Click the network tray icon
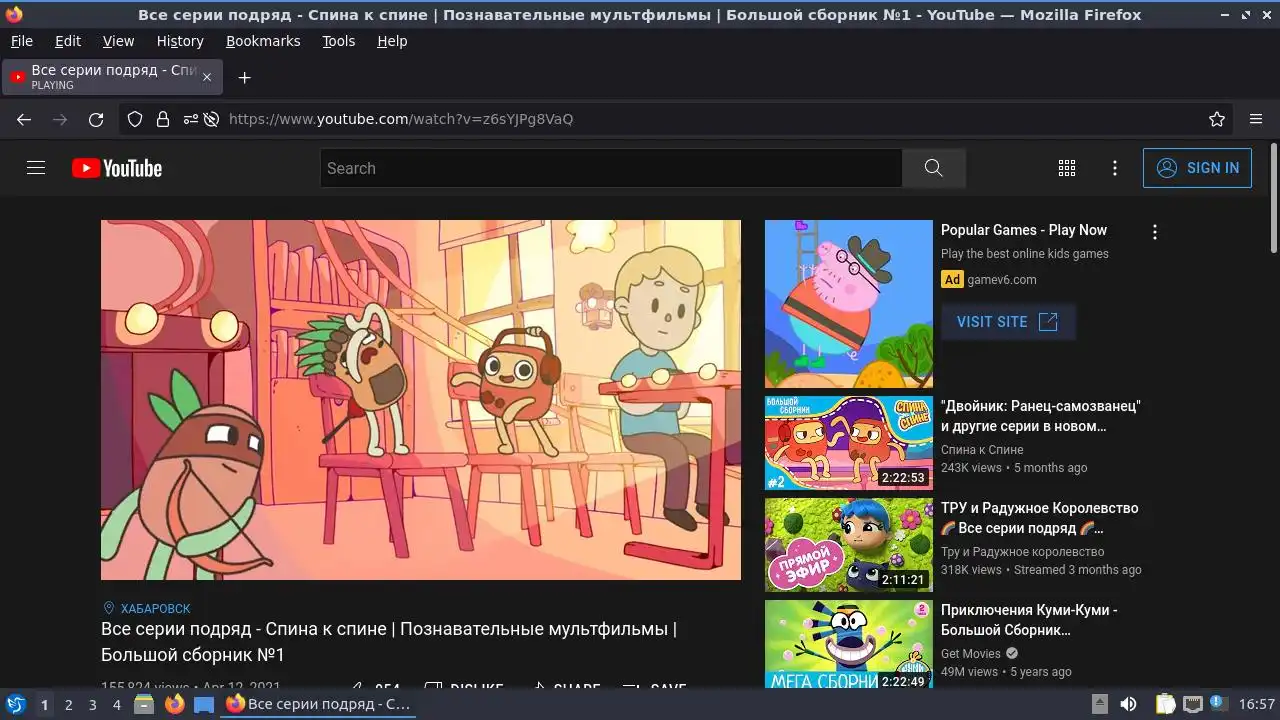 click(1192, 704)
